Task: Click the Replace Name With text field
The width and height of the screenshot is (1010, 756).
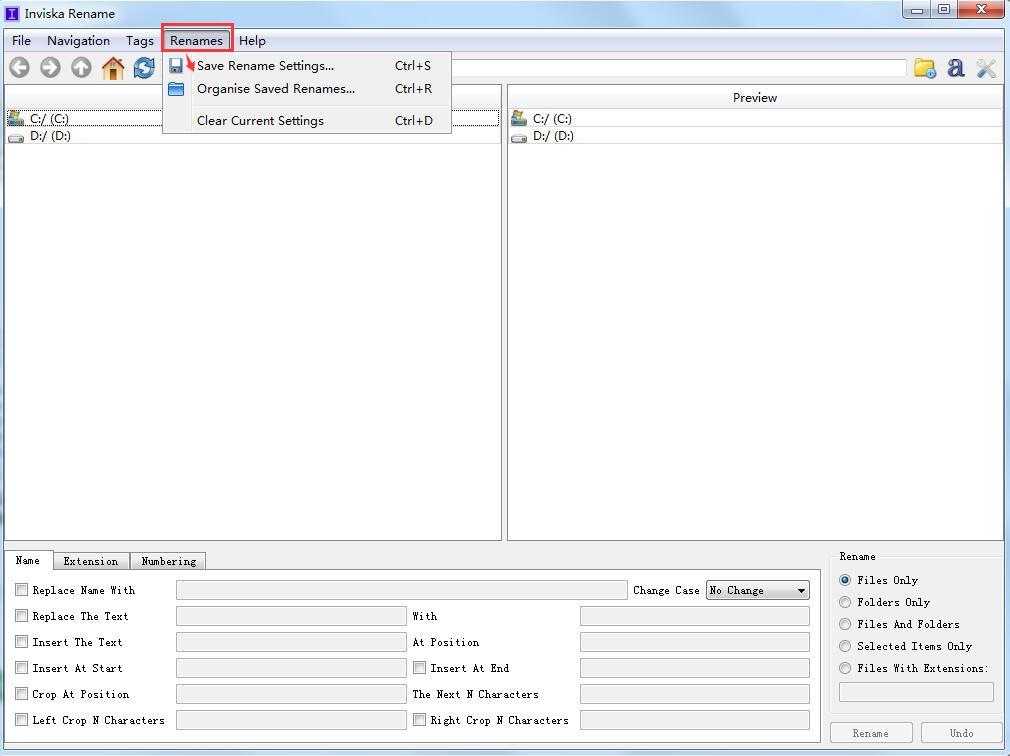Action: pos(401,590)
